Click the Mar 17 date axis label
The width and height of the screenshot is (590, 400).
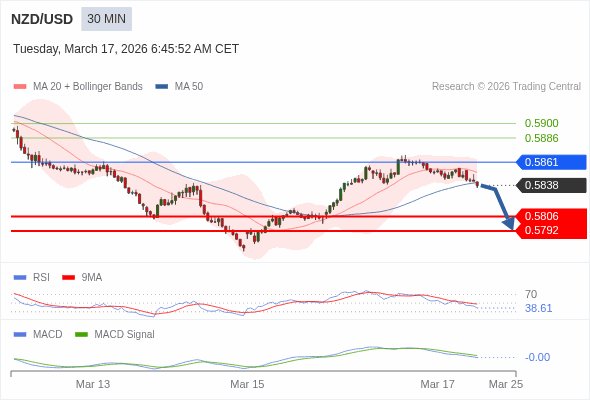coord(437,384)
